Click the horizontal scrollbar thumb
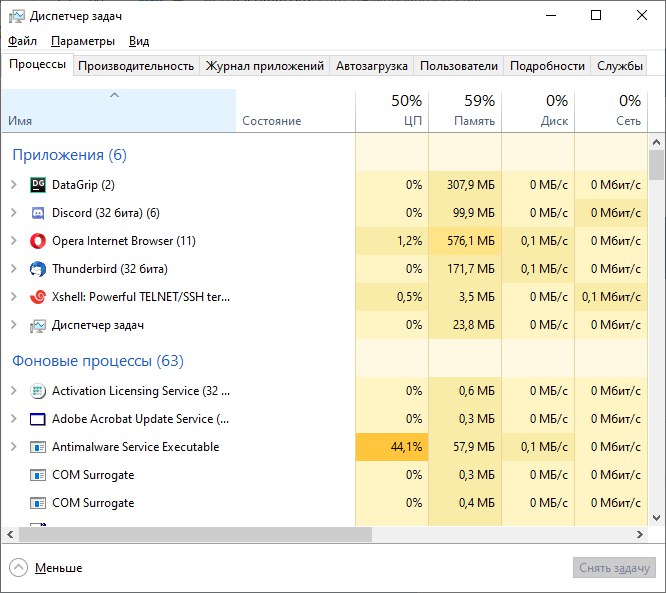The height and width of the screenshot is (593, 666). point(195,534)
